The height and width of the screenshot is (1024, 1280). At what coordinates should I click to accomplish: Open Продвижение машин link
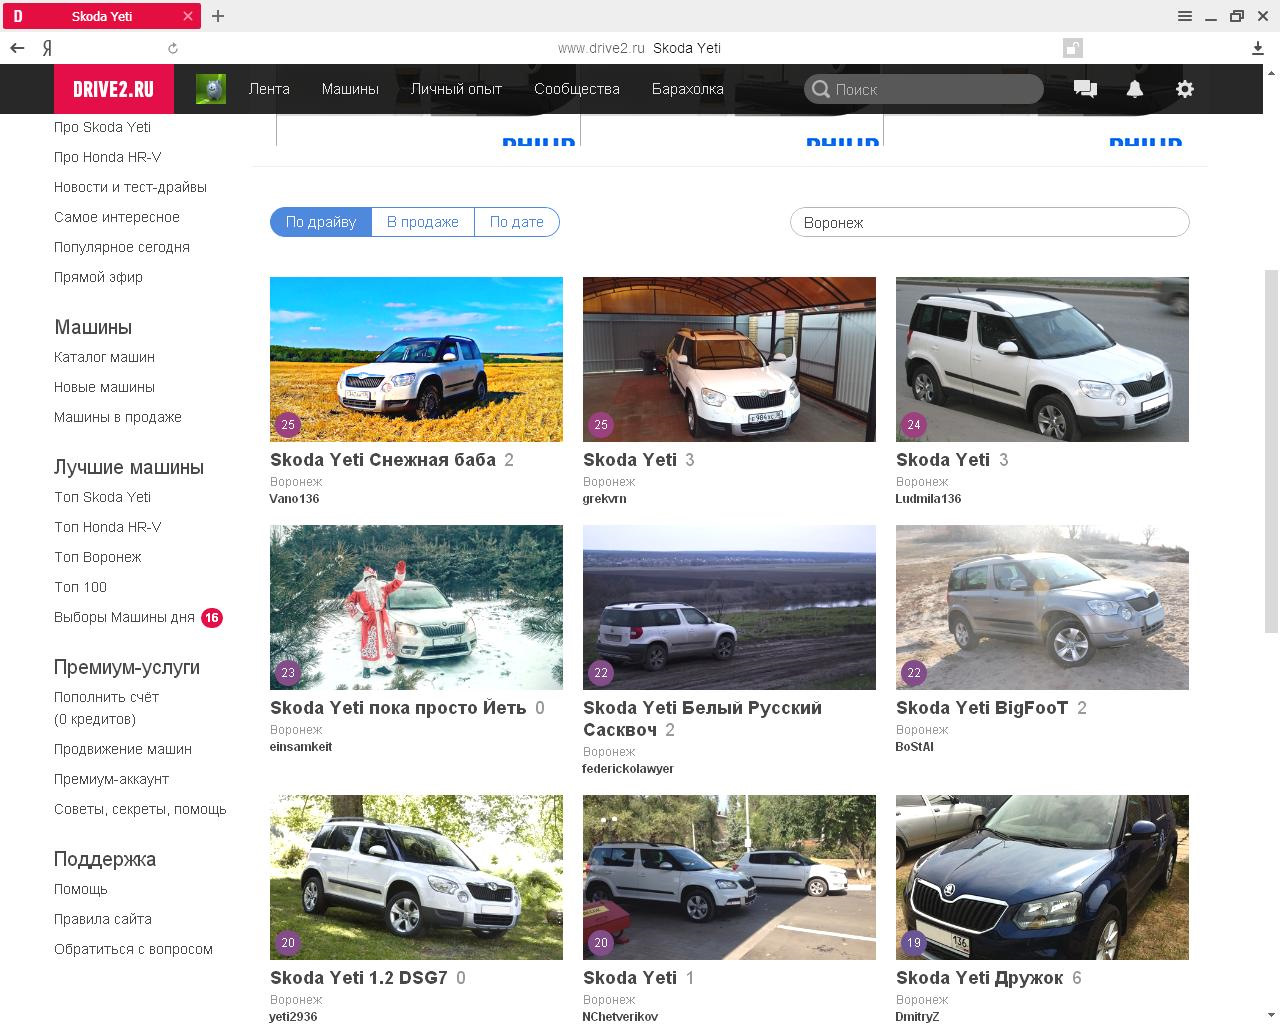click(x=123, y=749)
